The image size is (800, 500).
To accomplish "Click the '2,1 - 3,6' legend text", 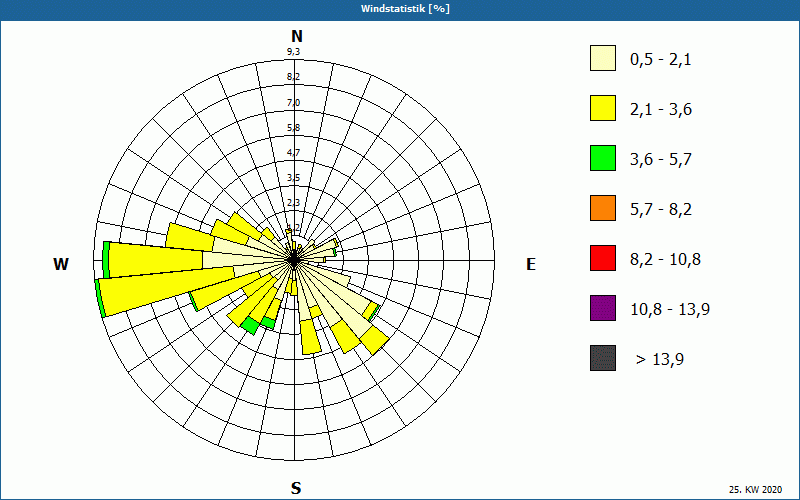I will pos(661,110).
